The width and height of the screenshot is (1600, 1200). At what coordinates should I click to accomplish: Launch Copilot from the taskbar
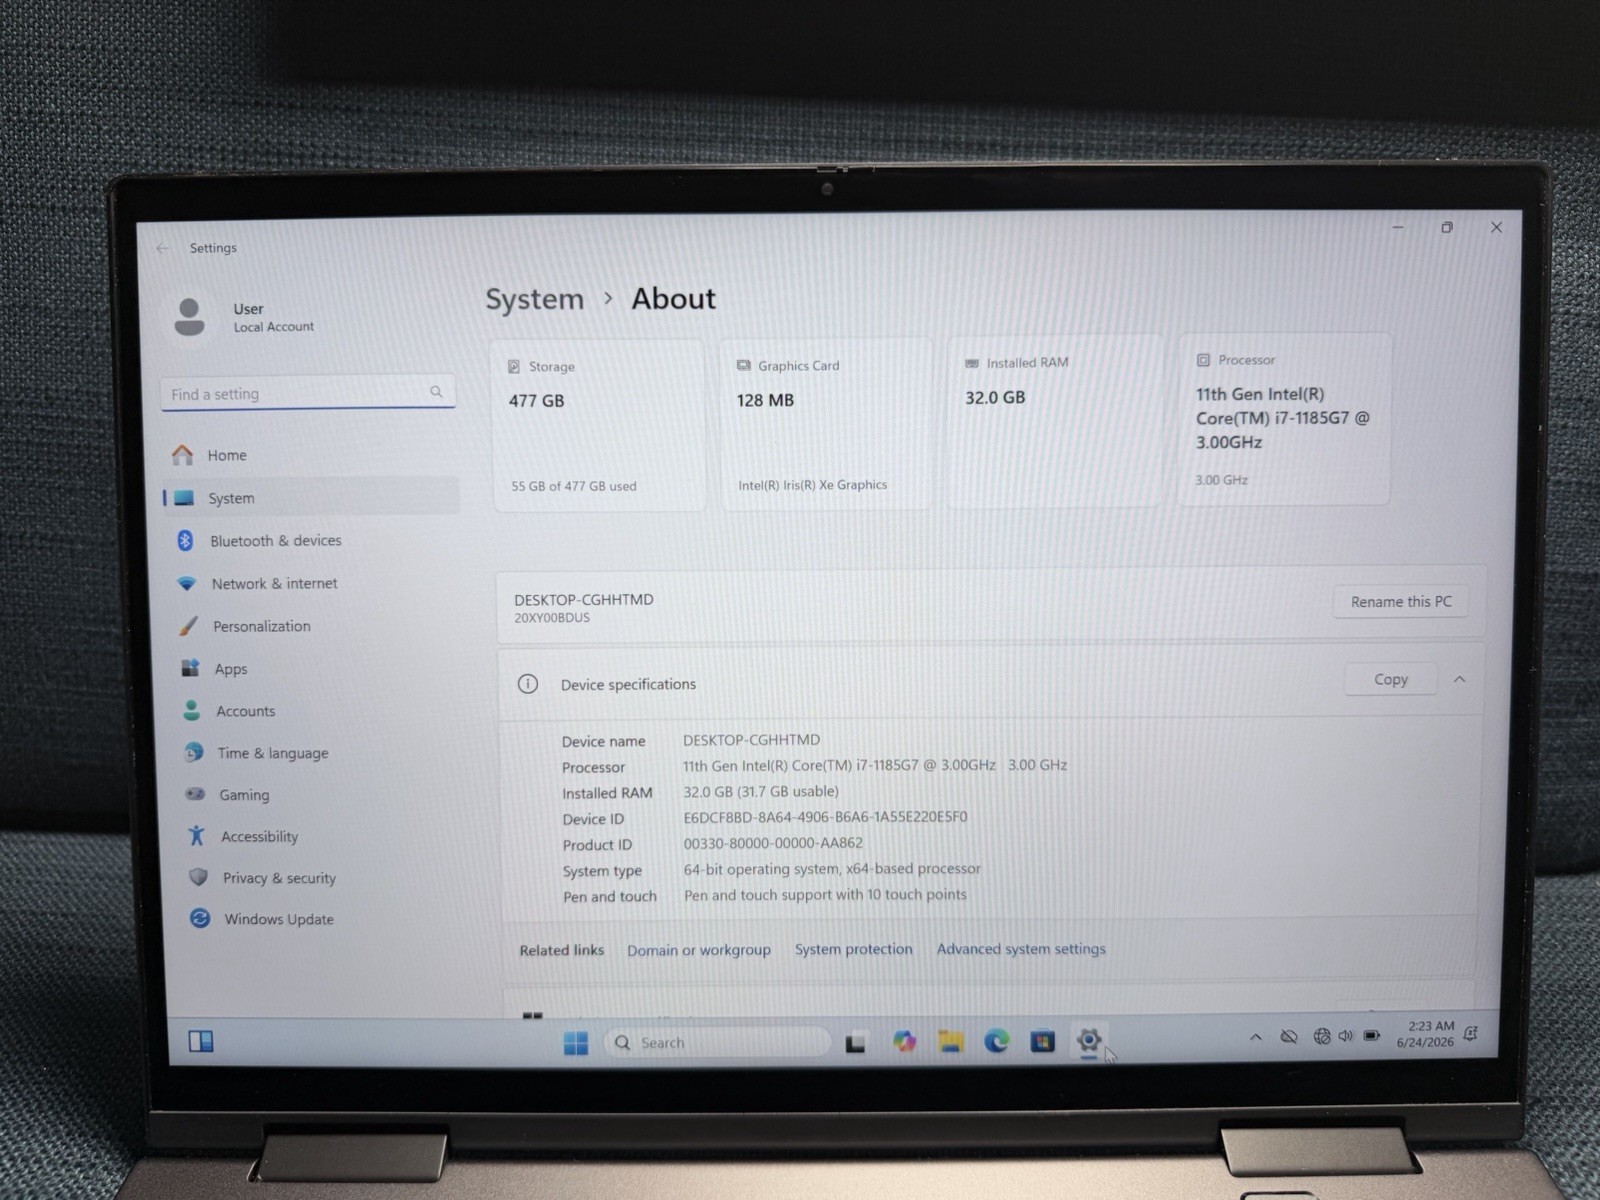[x=904, y=1042]
